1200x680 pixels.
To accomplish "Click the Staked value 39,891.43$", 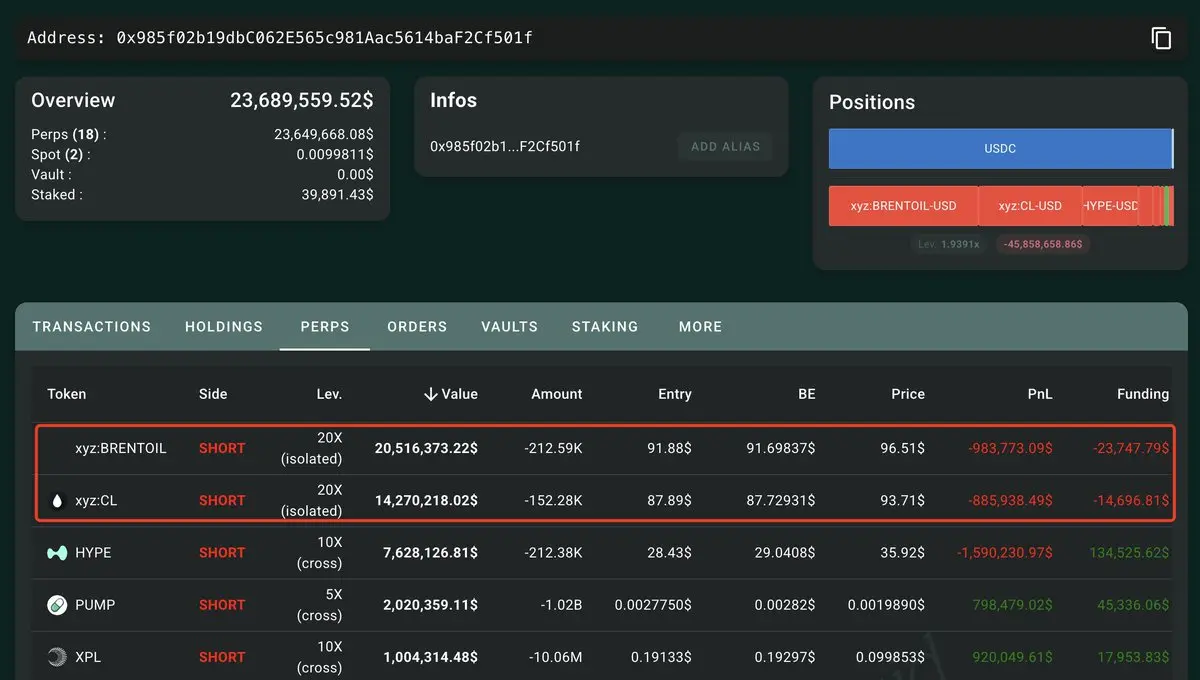I will pyautogui.click(x=338, y=195).
